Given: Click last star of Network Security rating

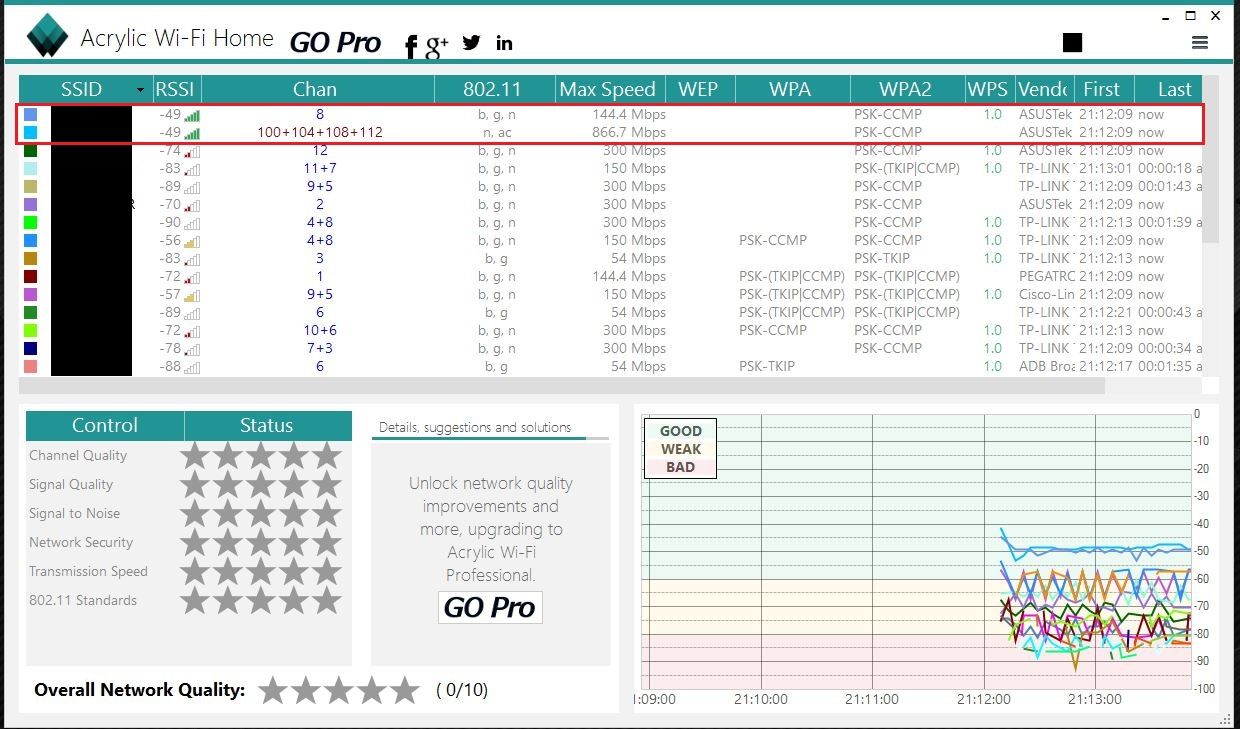Looking at the screenshot, I should (327, 542).
